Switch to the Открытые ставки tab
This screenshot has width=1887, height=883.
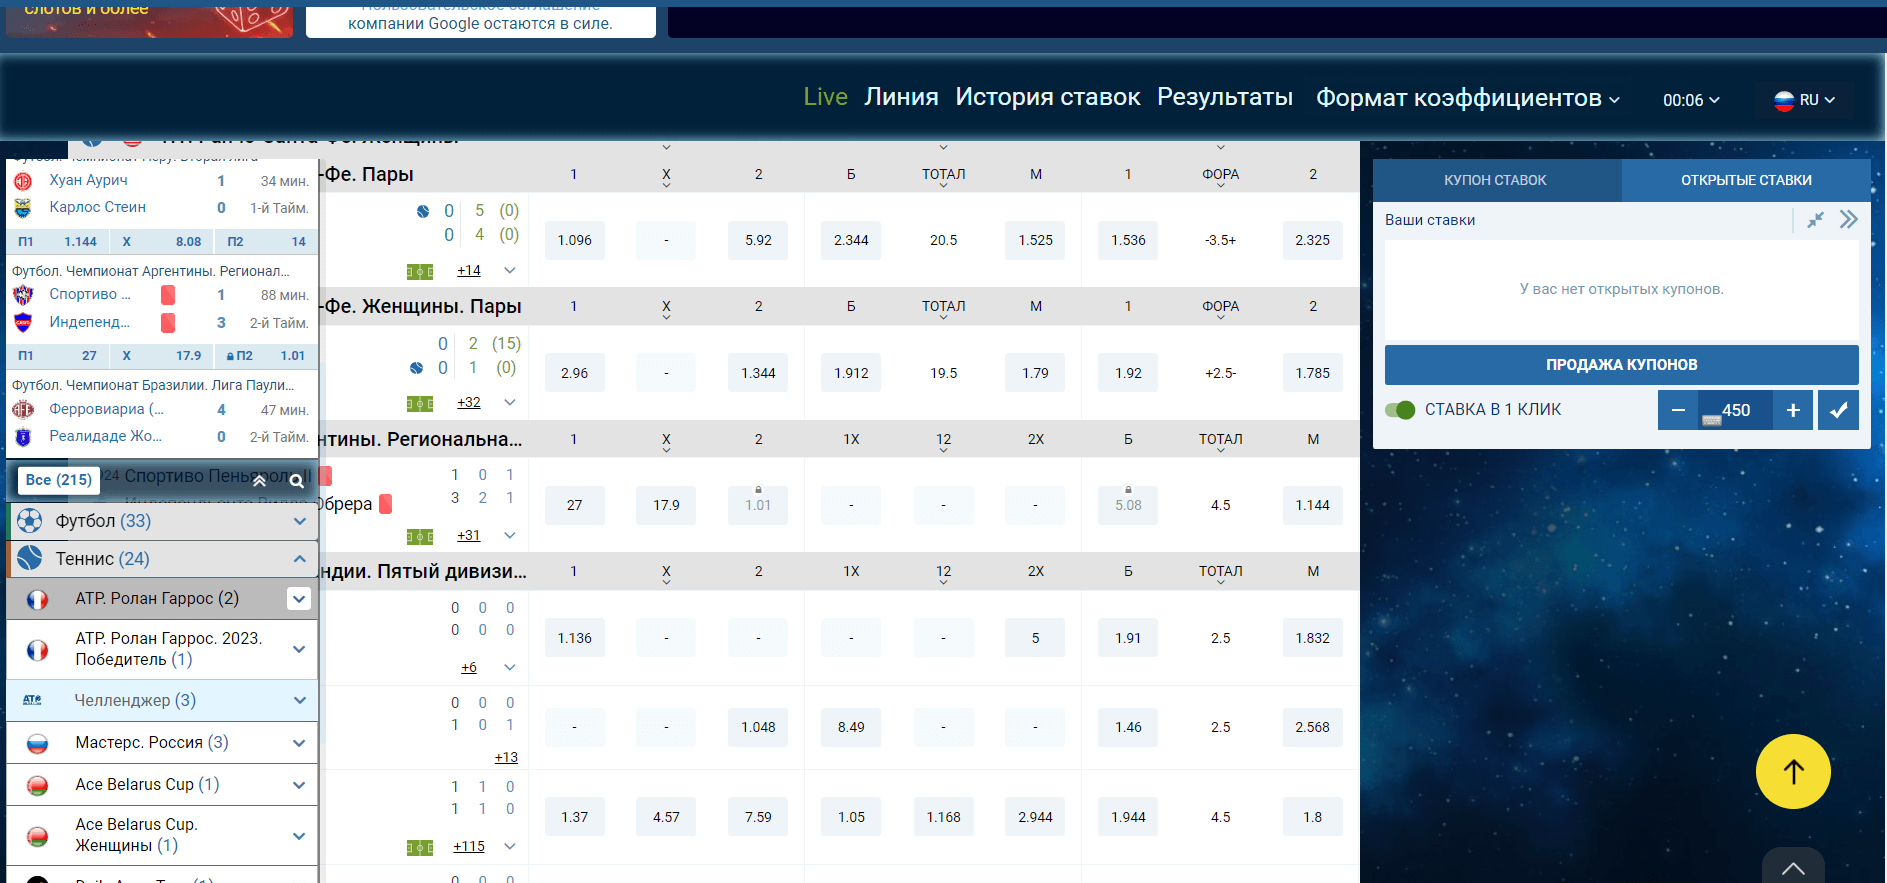pyautogui.click(x=1746, y=180)
